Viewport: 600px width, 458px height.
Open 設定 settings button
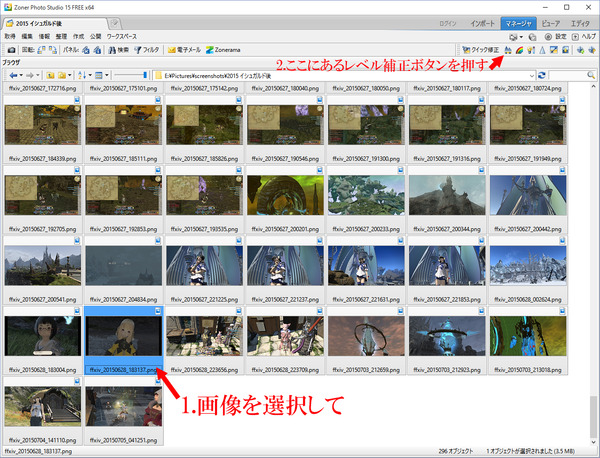pos(556,37)
